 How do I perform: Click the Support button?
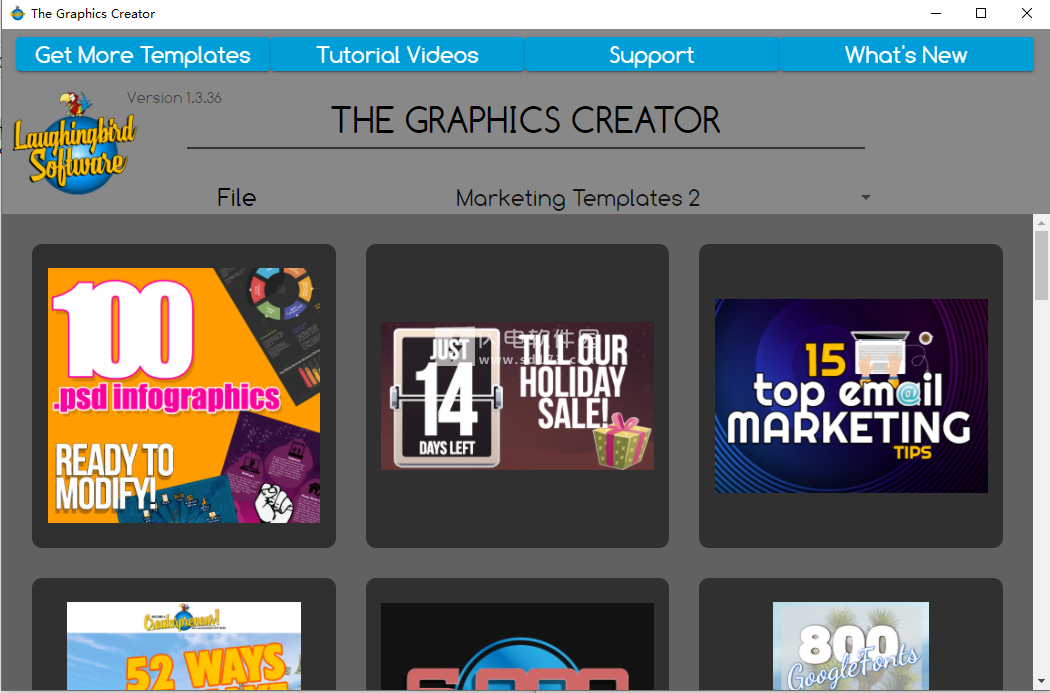(652, 54)
